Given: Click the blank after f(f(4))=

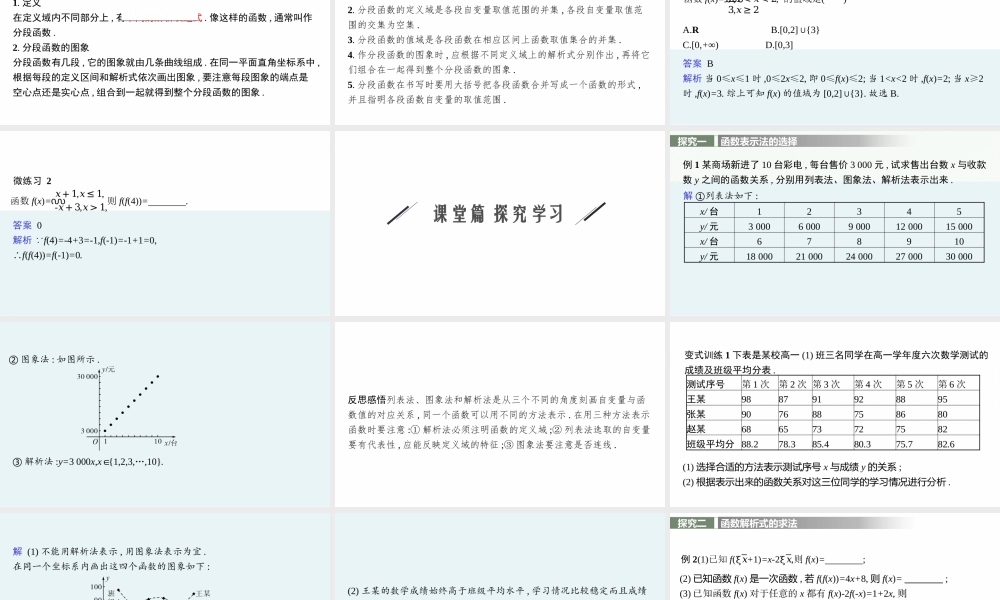Looking at the screenshot, I should pyautogui.click(x=166, y=201).
